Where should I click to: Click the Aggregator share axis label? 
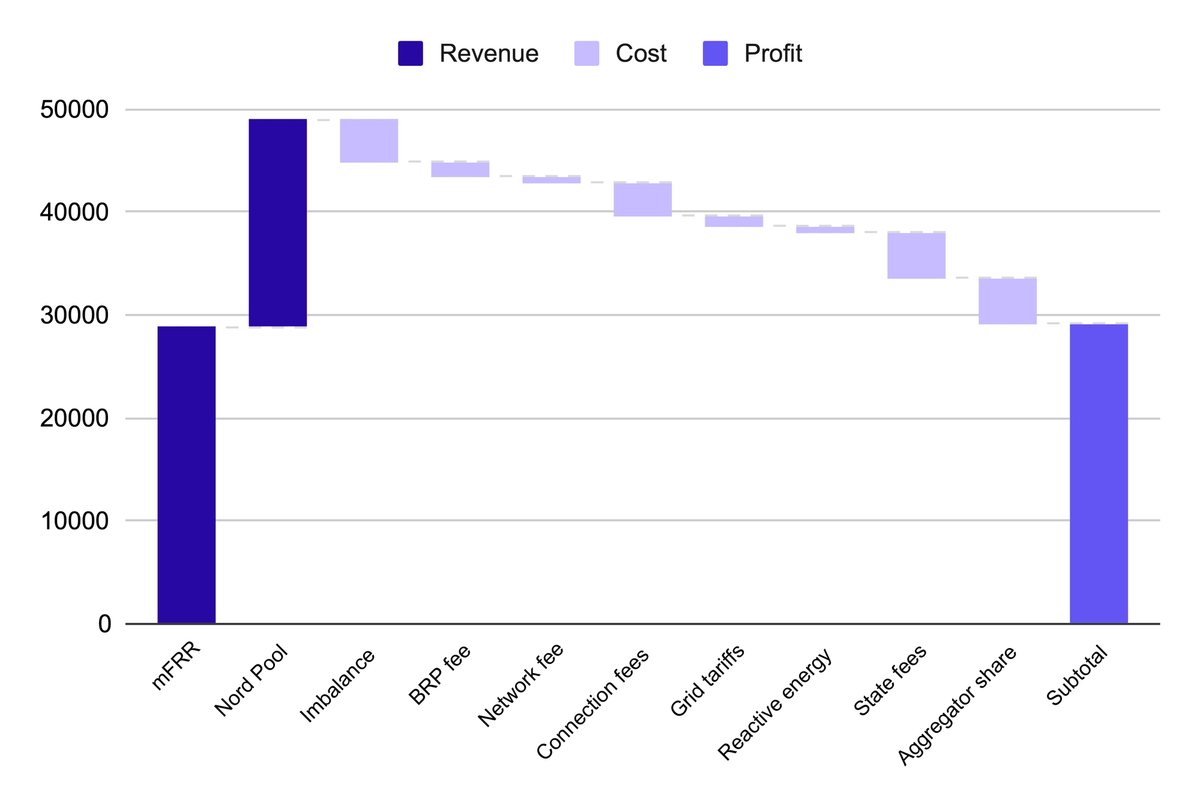click(x=958, y=706)
